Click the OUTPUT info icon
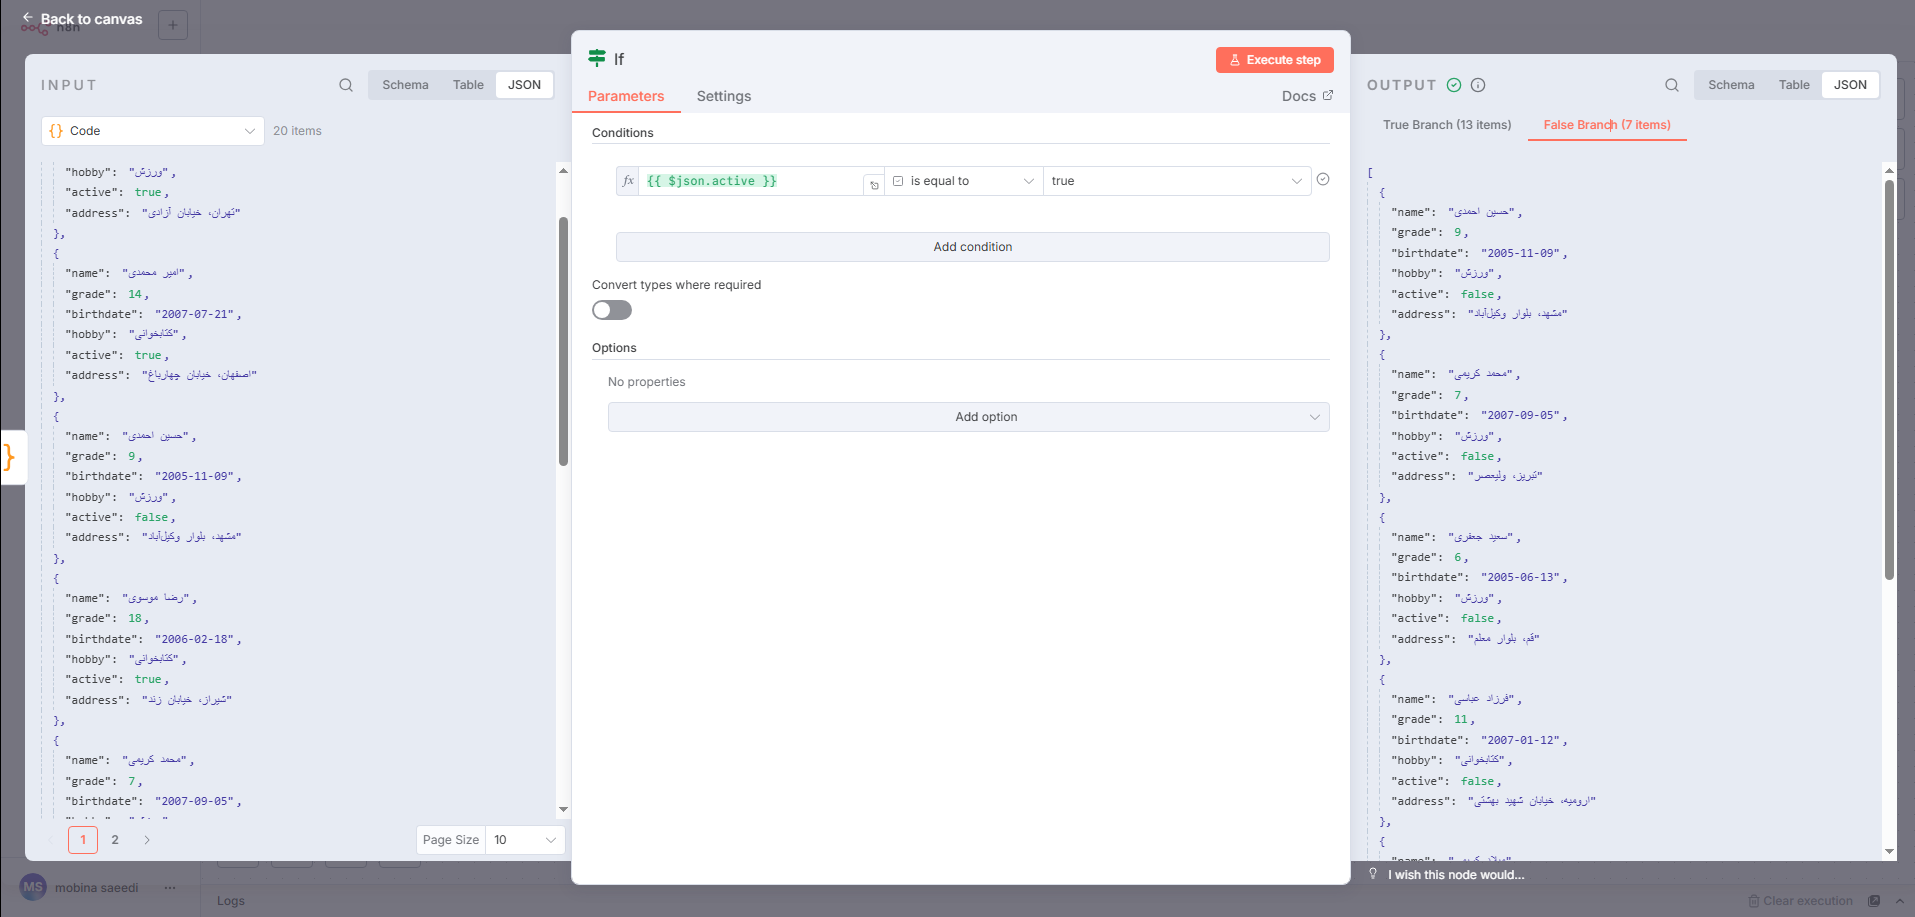This screenshot has height=917, width=1915. 1478,85
